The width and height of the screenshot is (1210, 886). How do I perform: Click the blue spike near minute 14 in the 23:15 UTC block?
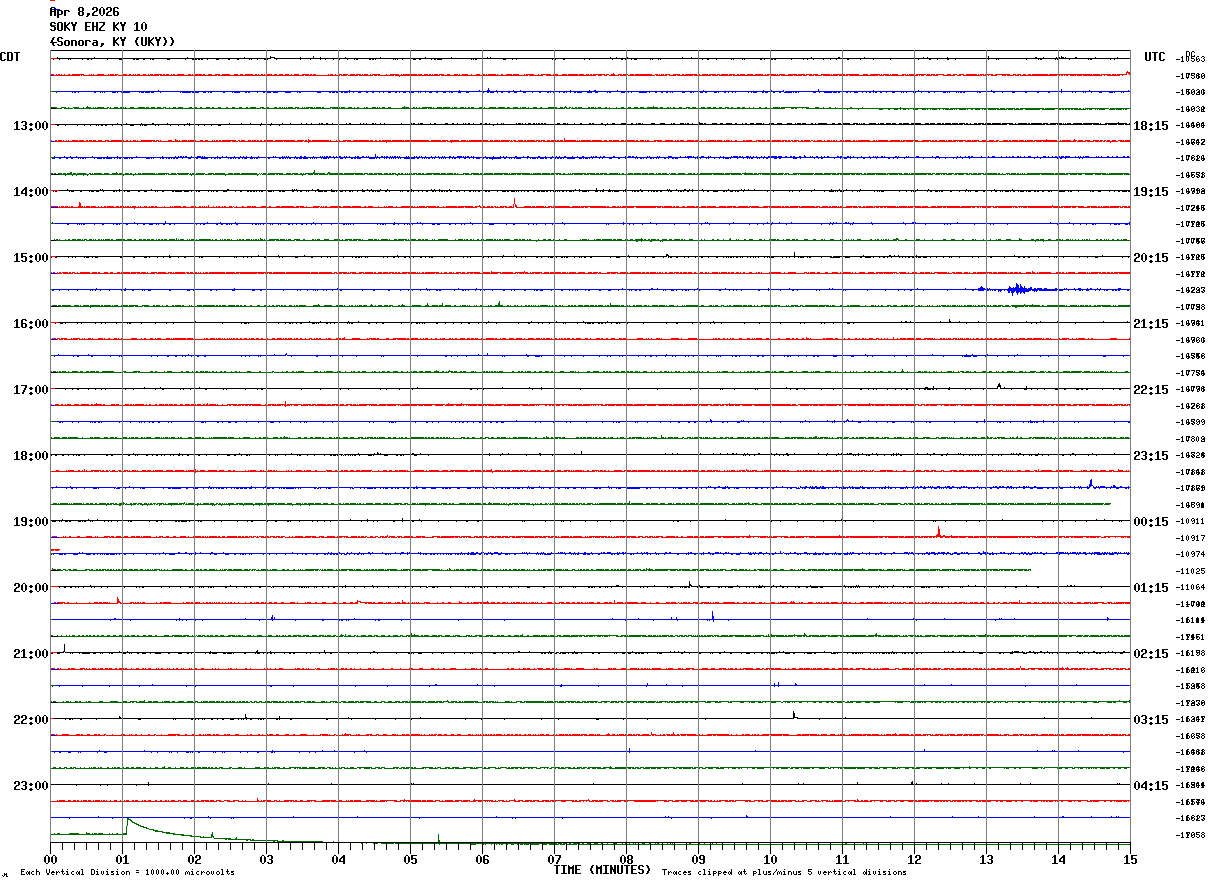tap(1090, 483)
